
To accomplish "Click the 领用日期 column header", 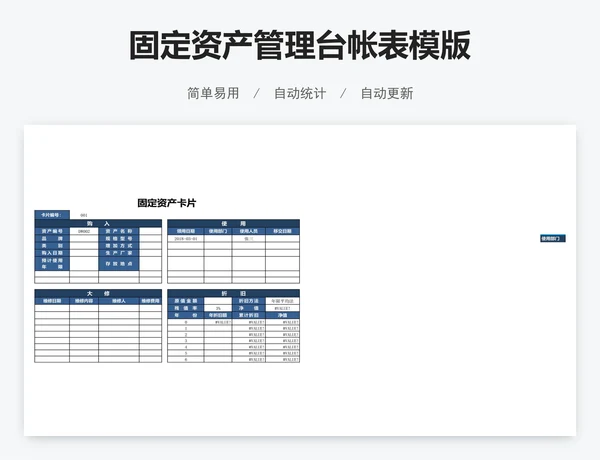I will coord(186,231).
